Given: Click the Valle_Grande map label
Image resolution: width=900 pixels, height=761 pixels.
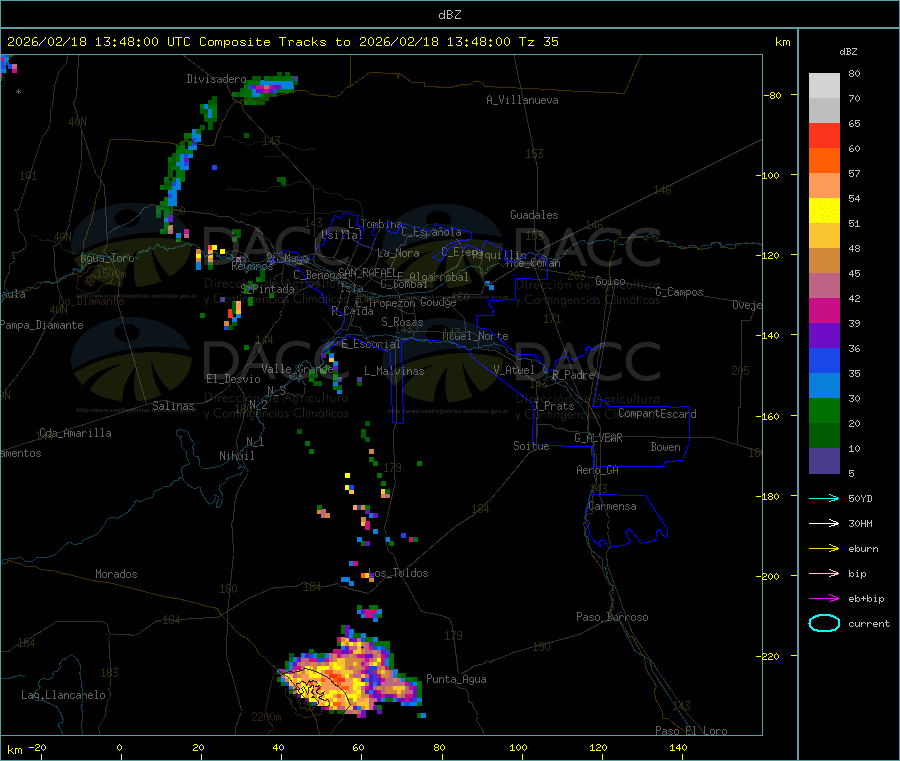Looking at the screenshot, I should (x=297, y=368).
